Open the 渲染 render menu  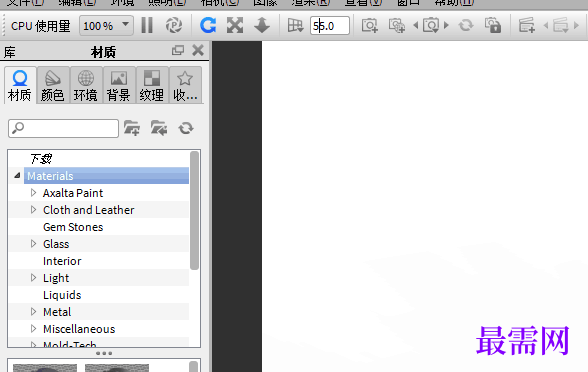coord(311,2)
